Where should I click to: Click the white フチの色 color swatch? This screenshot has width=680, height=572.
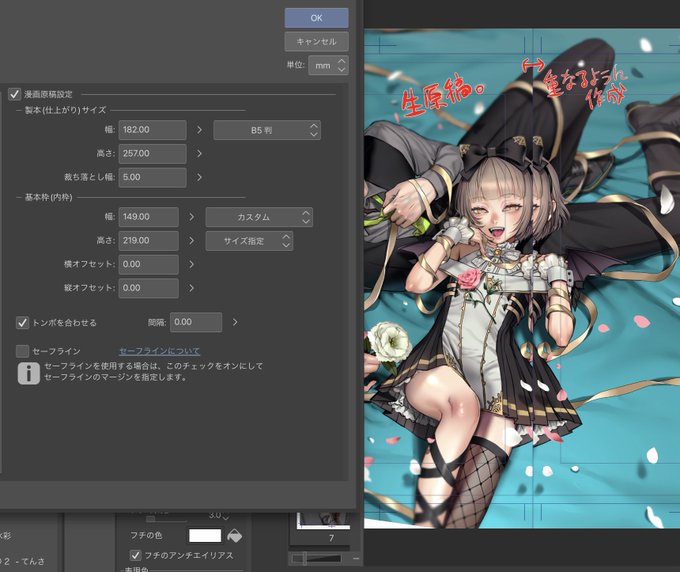click(205, 536)
